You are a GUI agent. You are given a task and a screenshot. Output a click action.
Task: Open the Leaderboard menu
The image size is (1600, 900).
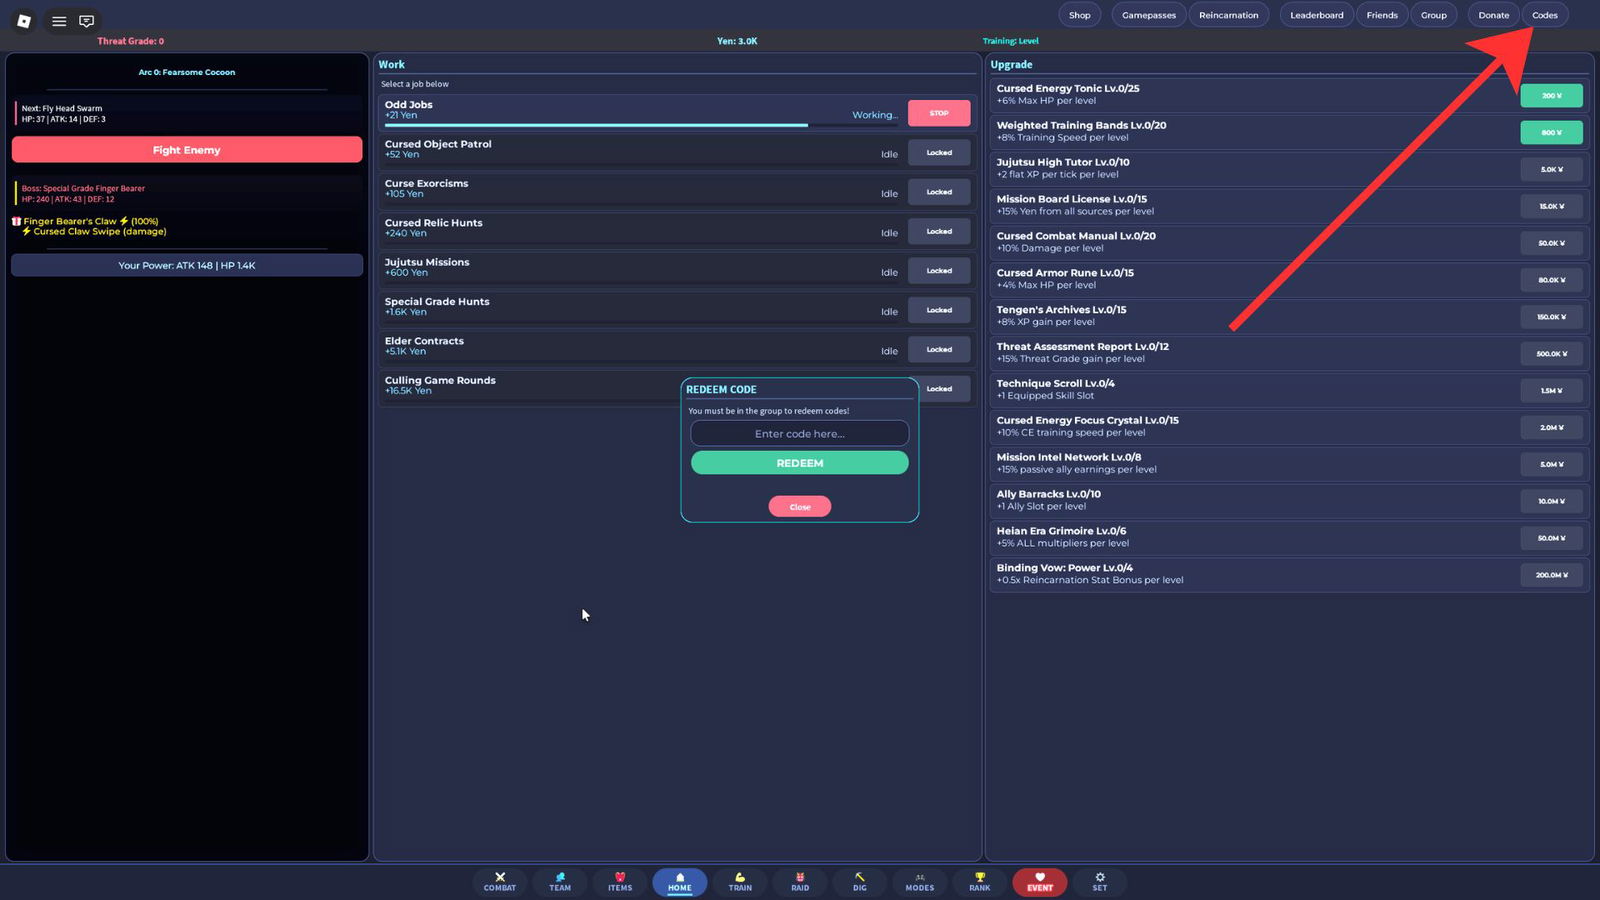click(1316, 15)
